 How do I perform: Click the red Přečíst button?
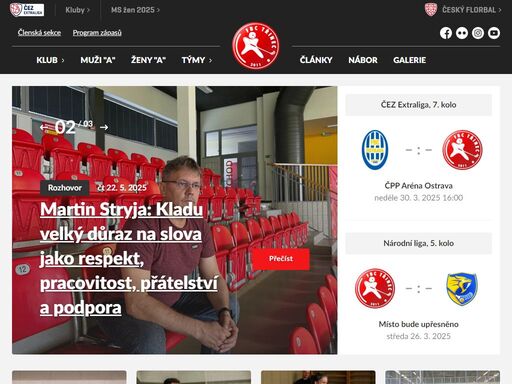point(281,259)
